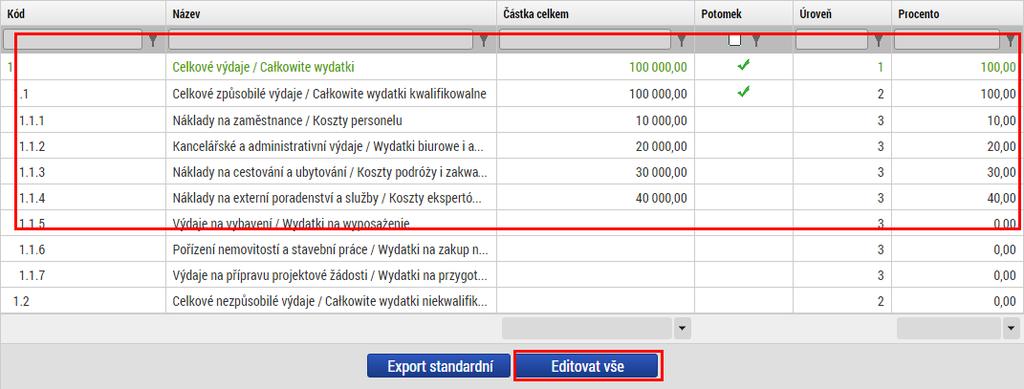Click percent cell 20,00
This screenshot has width=1024, height=389.
(957, 146)
